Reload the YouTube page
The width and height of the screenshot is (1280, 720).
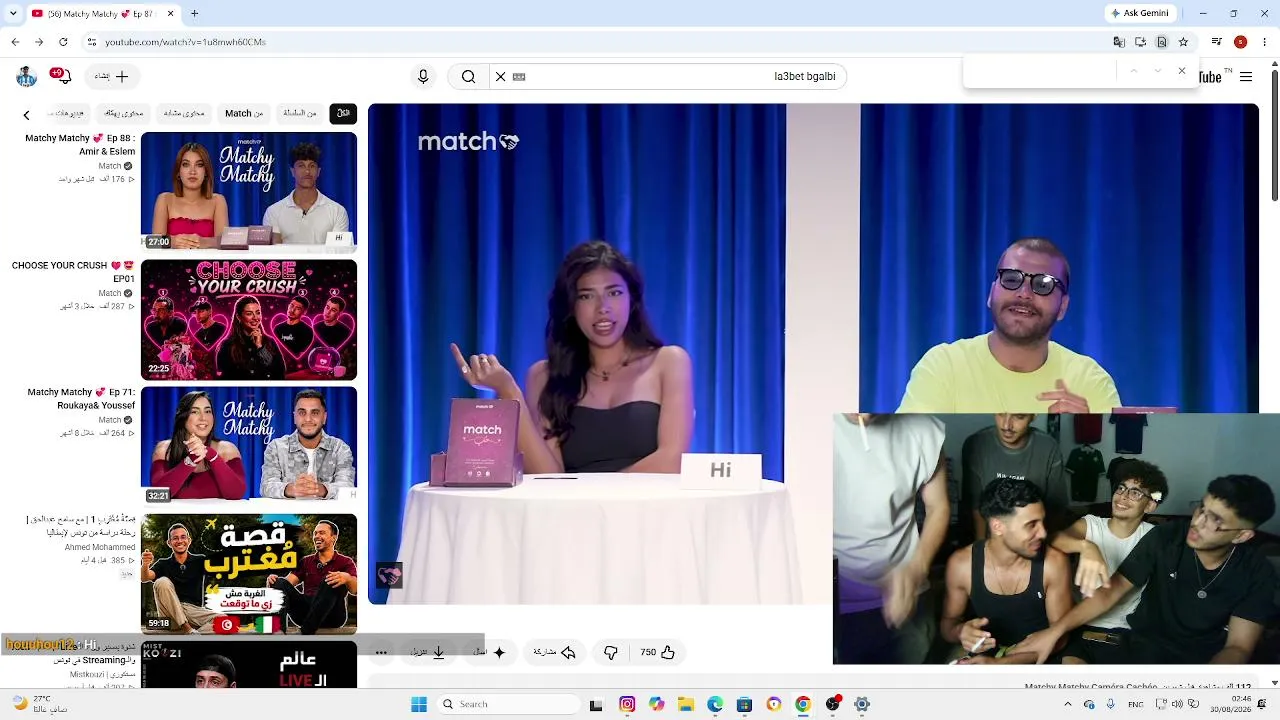63,42
